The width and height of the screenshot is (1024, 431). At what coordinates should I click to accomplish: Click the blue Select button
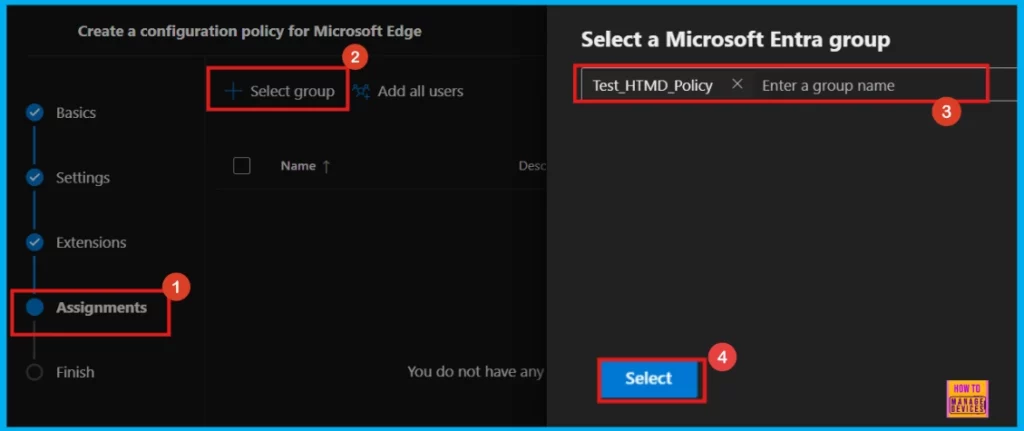click(648, 378)
